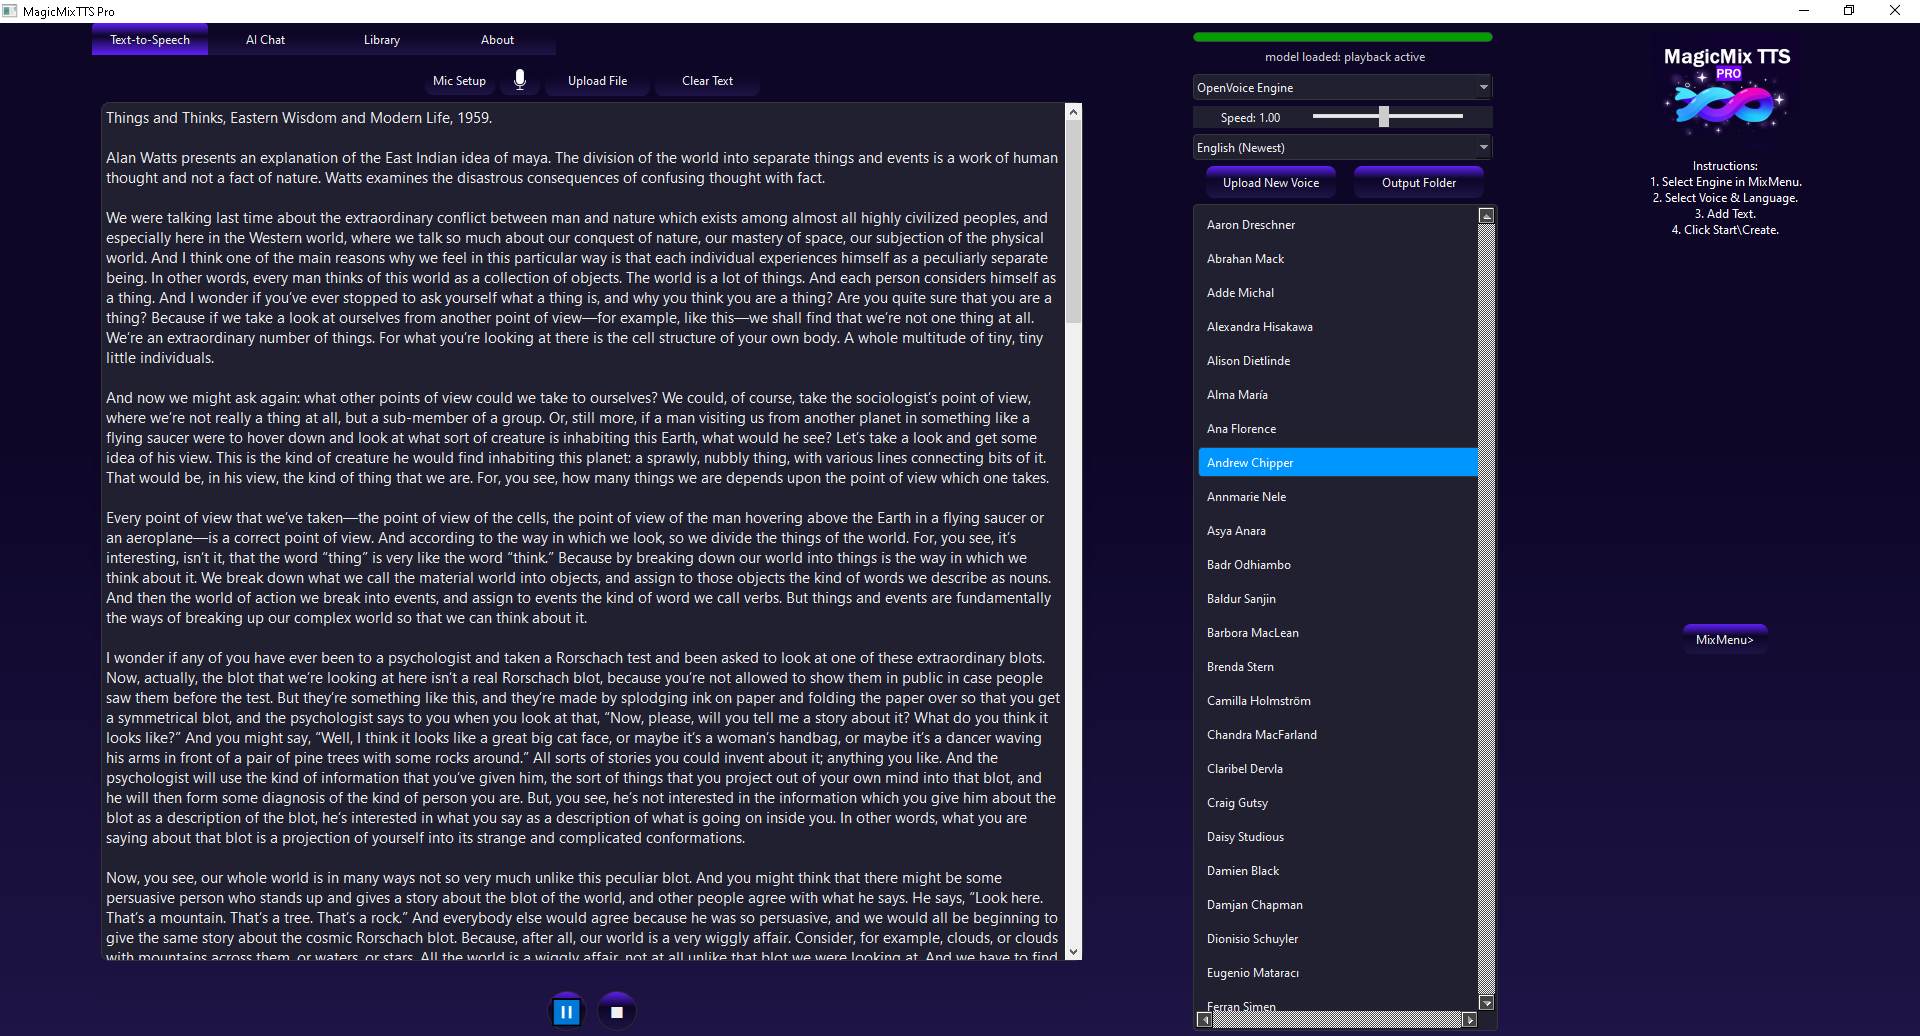
Task: Click voice list scroll down arrow
Action: click(x=1486, y=1003)
